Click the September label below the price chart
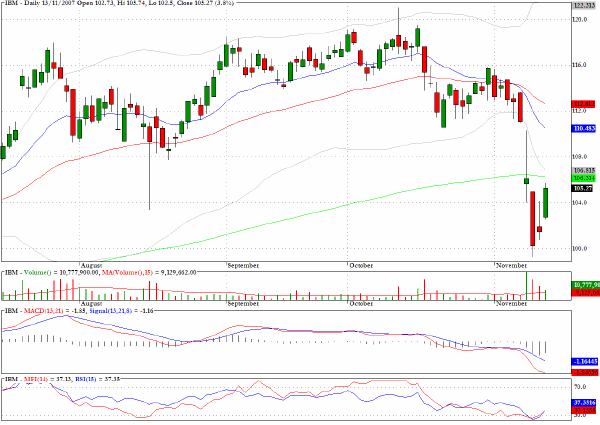The image size is (600, 425). click(x=243, y=265)
